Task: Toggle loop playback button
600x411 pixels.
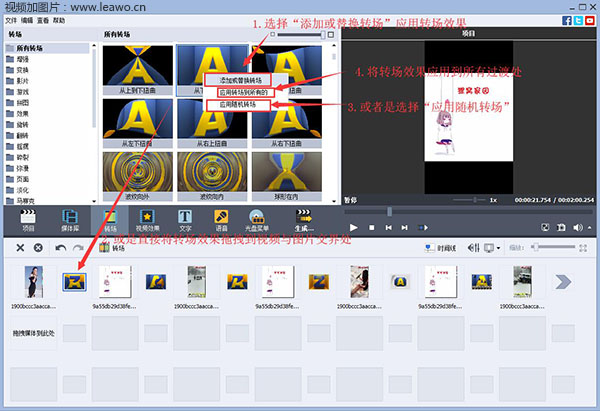Action: pyautogui.click(x=423, y=227)
